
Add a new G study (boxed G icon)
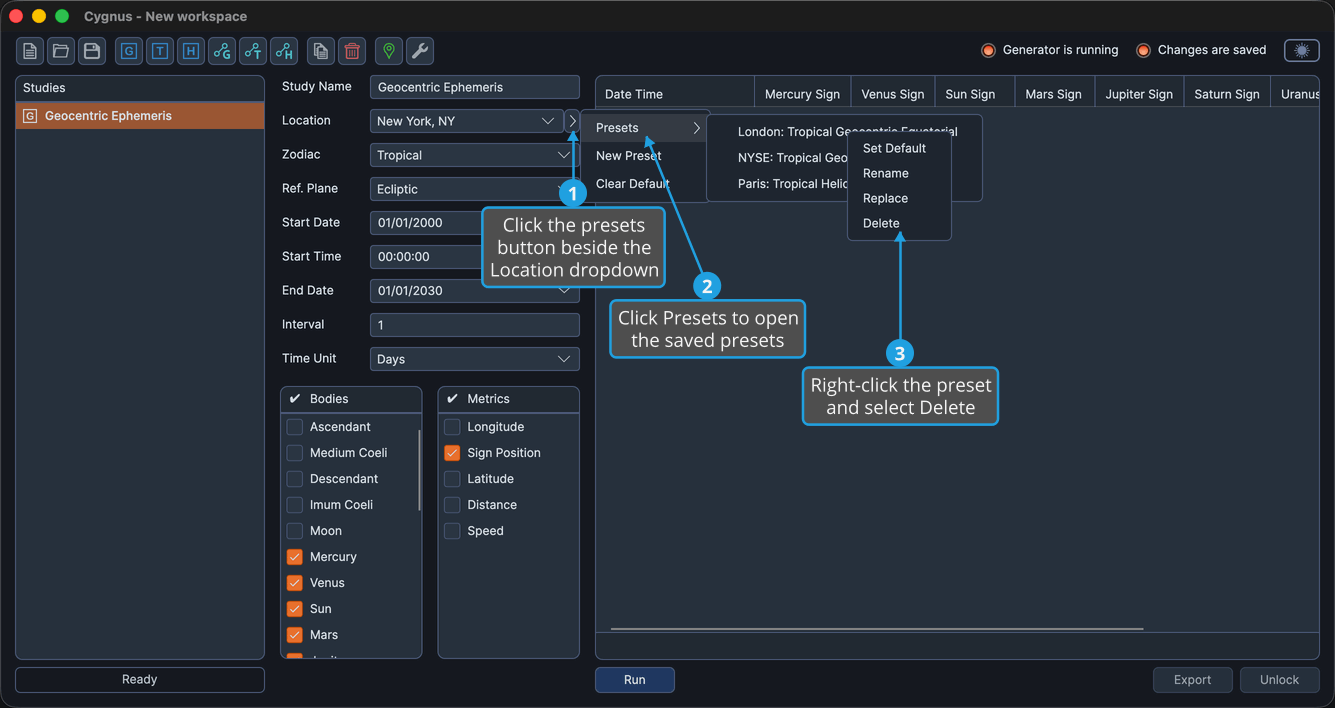pyautogui.click(x=129, y=51)
